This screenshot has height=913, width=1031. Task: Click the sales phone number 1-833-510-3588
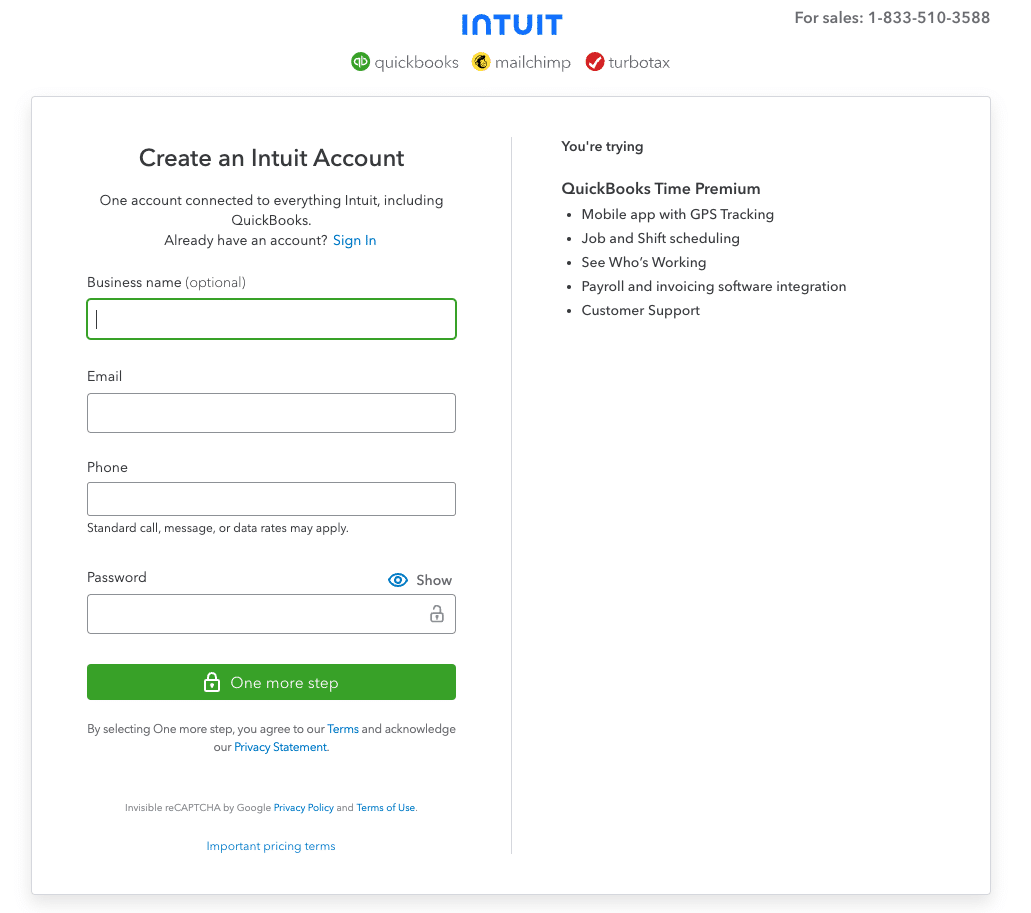pos(928,18)
